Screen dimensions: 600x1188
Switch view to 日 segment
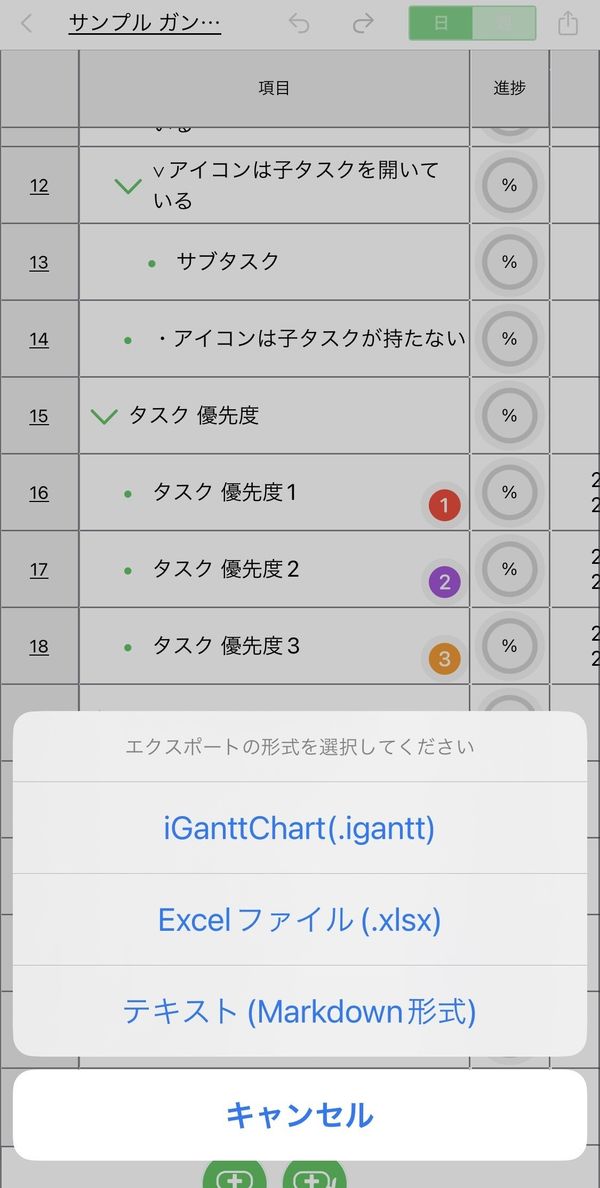440,23
